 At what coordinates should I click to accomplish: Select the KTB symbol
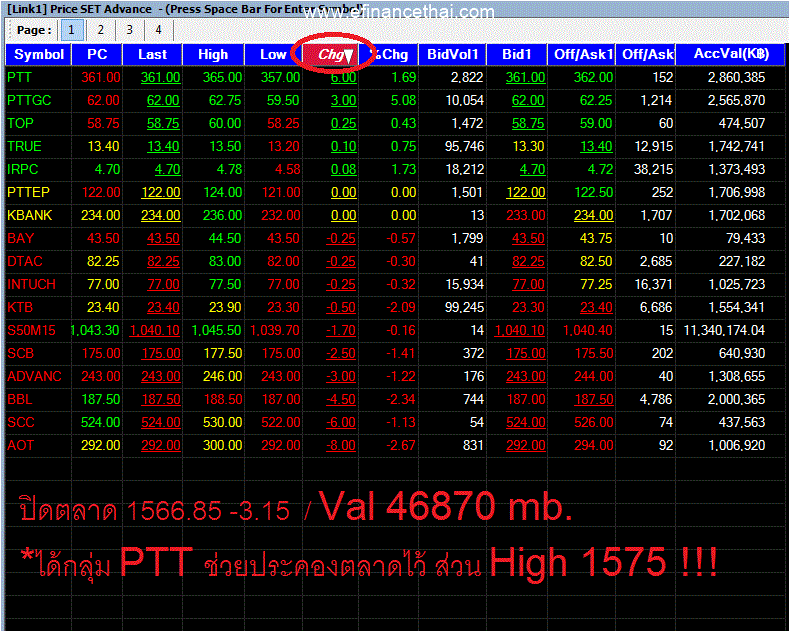pos(20,307)
